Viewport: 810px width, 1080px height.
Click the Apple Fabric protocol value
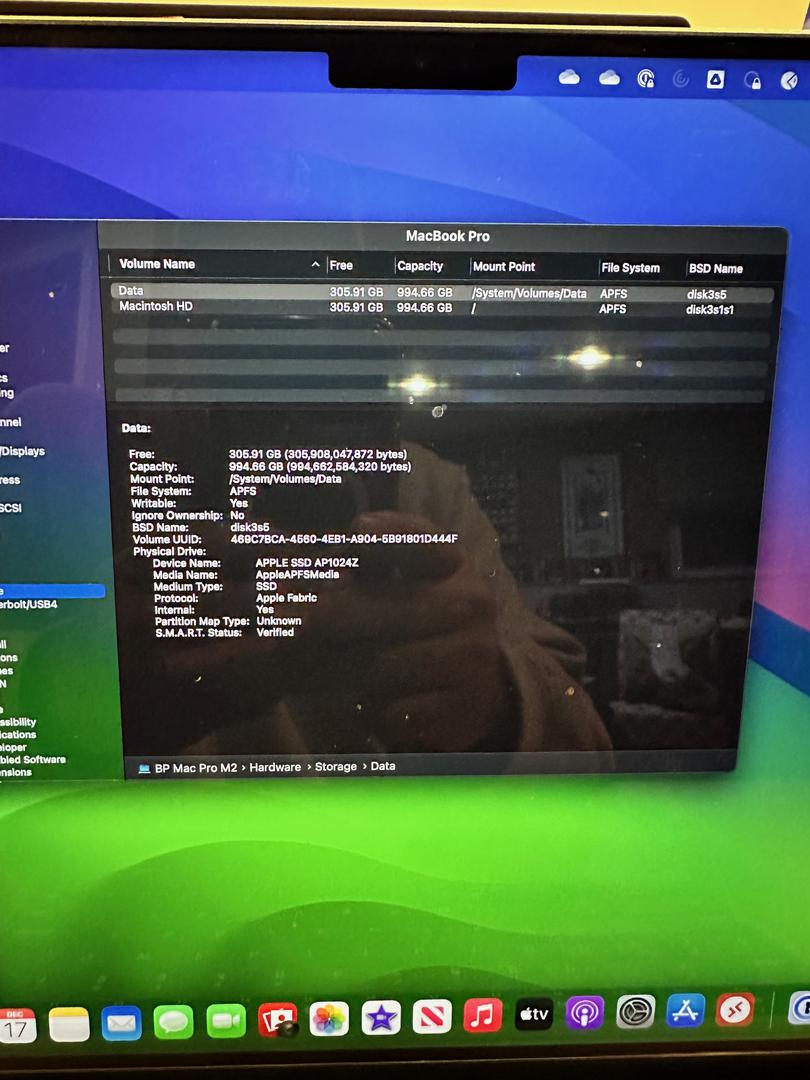point(286,598)
